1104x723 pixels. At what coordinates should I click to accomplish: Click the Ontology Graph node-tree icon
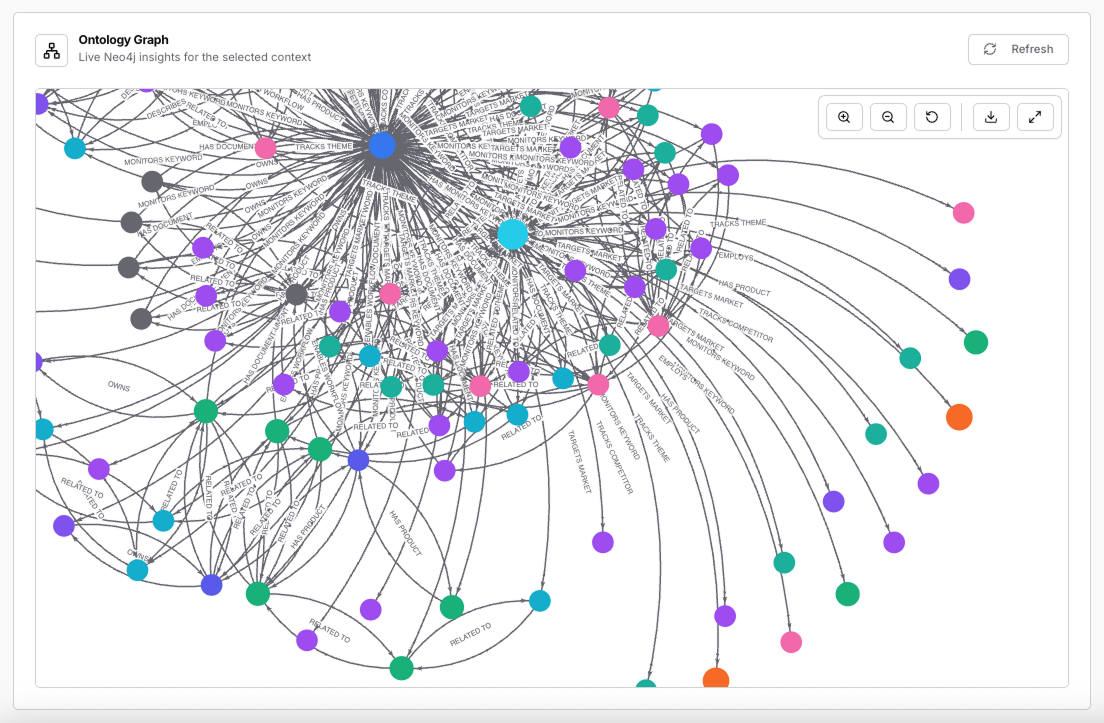tap(51, 49)
